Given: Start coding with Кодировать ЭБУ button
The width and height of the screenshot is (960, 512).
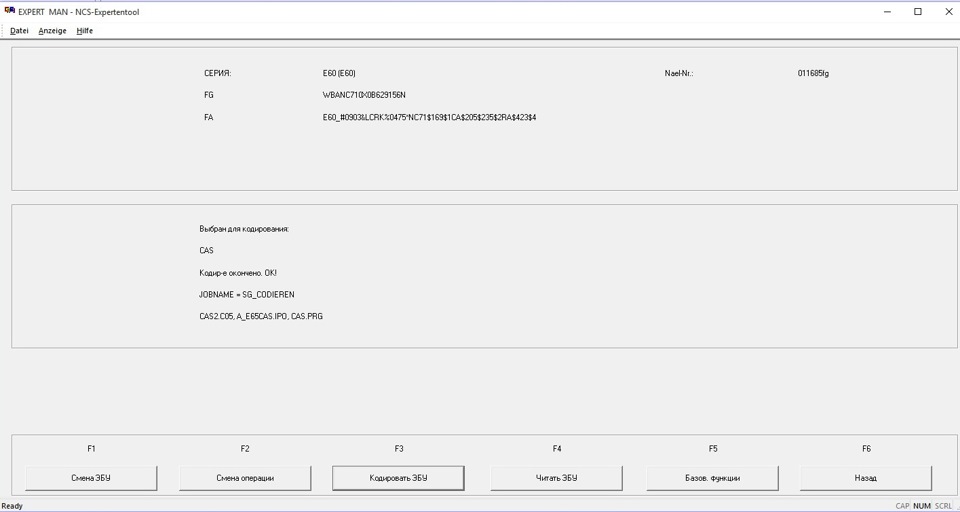Looking at the screenshot, I should point(398,478).
